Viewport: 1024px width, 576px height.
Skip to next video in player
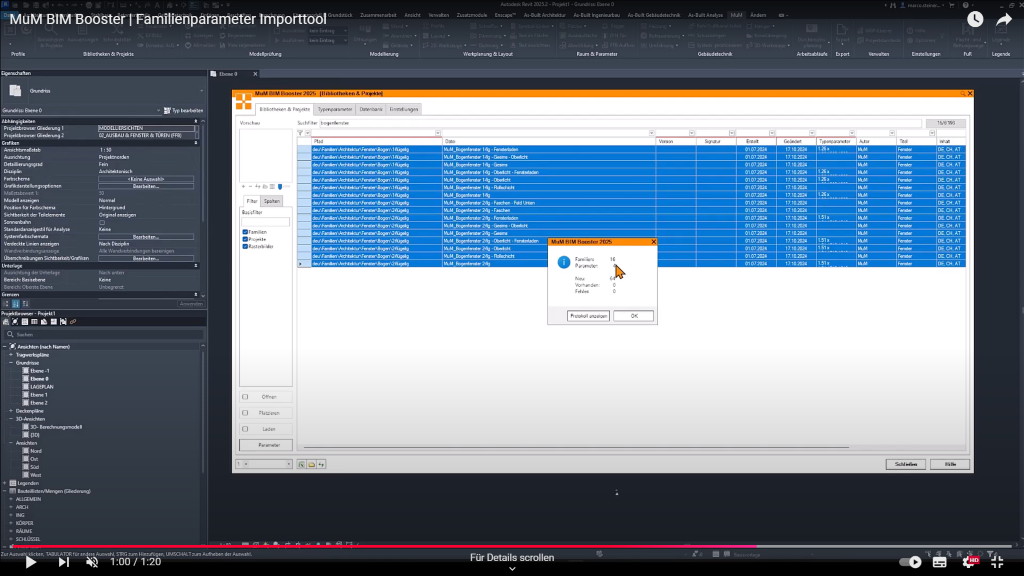pyautogui.click(x=64, y=562)
